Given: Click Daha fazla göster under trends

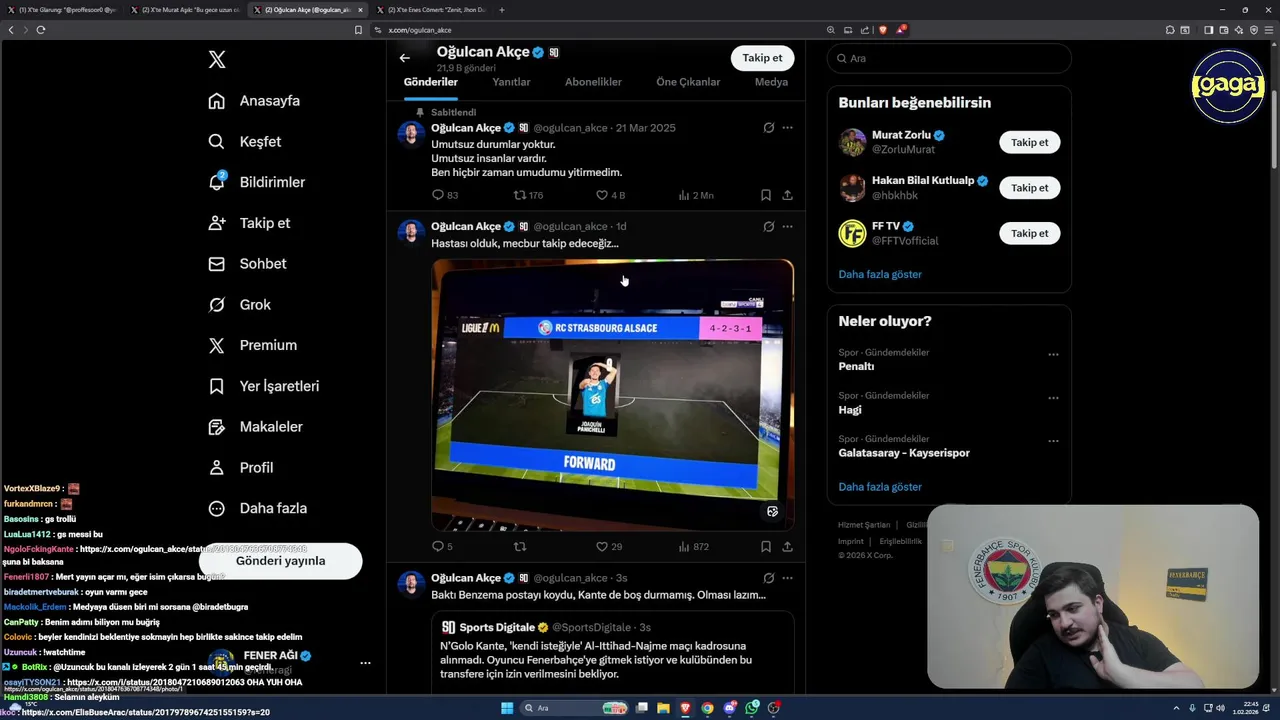Looking at the screenshot, I should click(x=880, y=487).
